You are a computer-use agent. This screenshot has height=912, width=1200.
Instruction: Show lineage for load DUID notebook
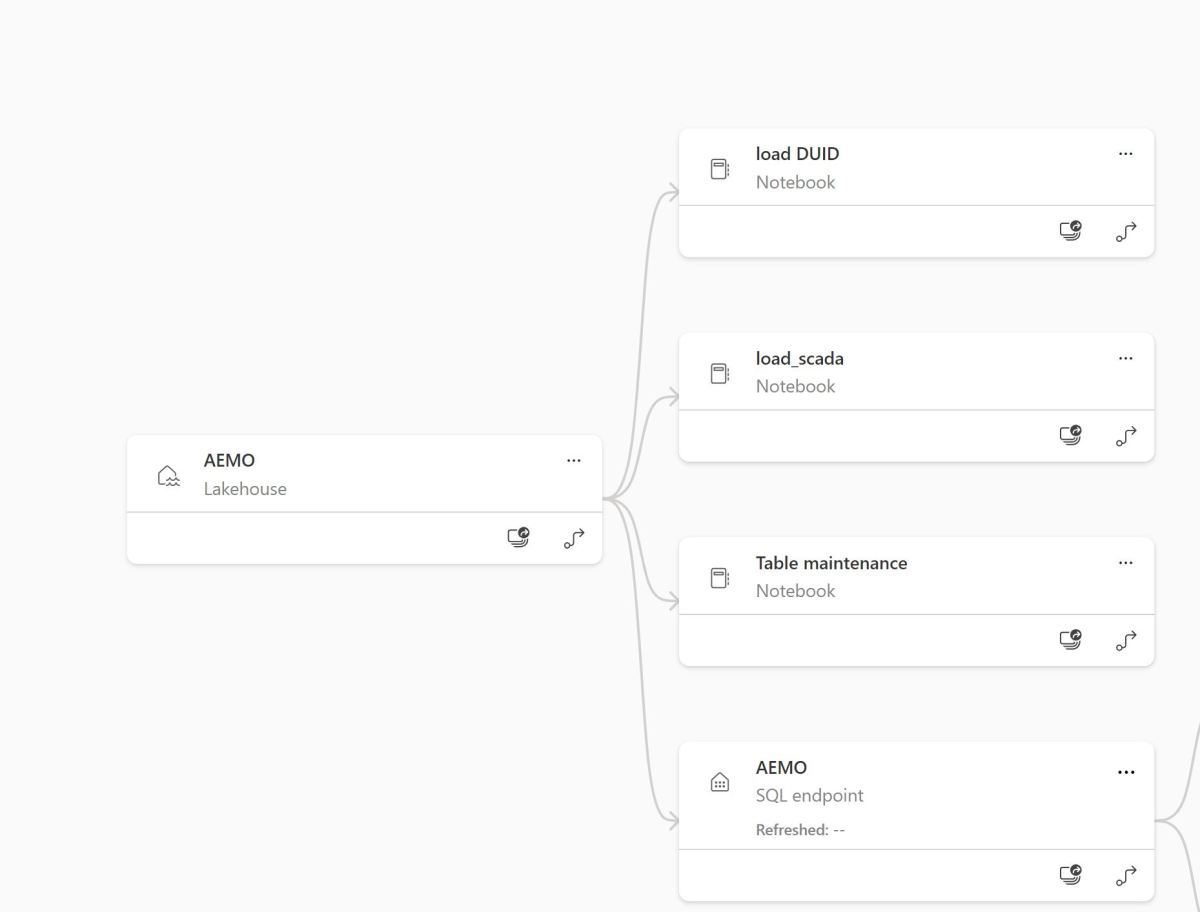coord(1126,231)
